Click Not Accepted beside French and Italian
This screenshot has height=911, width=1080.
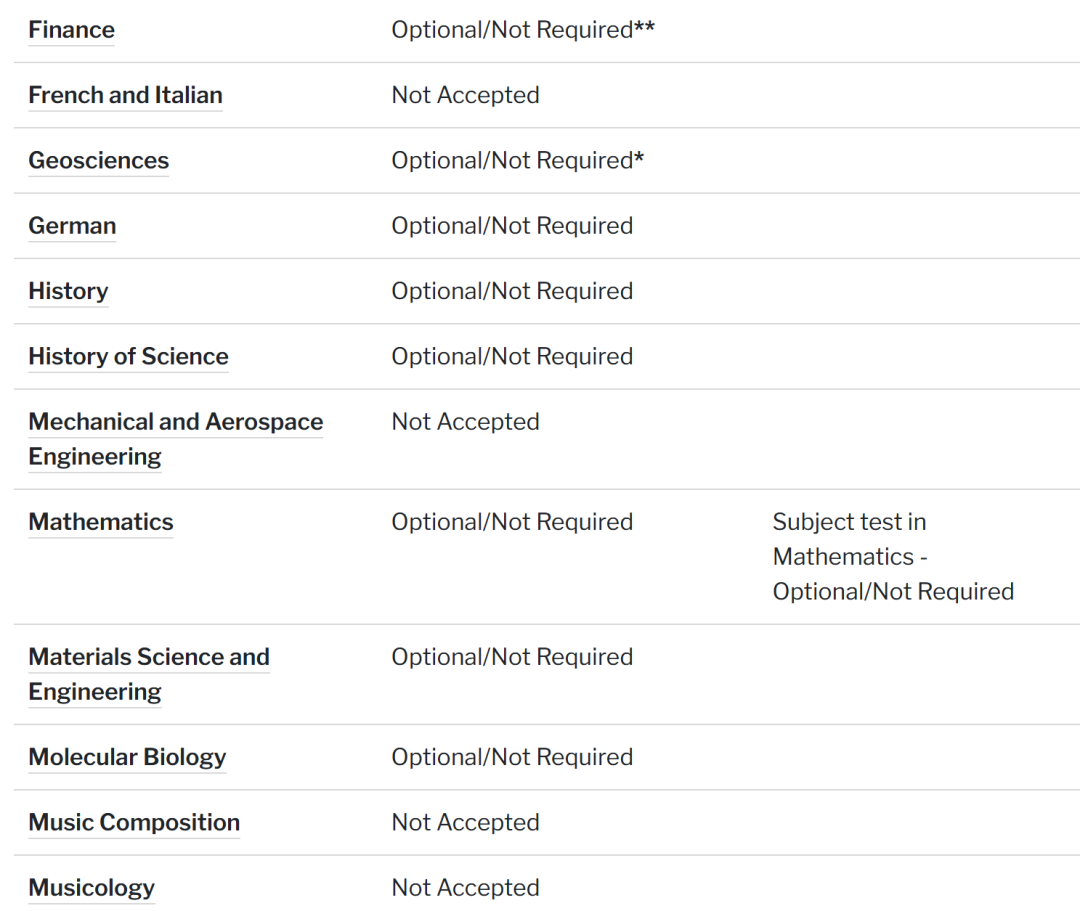[x=465, y=95]
